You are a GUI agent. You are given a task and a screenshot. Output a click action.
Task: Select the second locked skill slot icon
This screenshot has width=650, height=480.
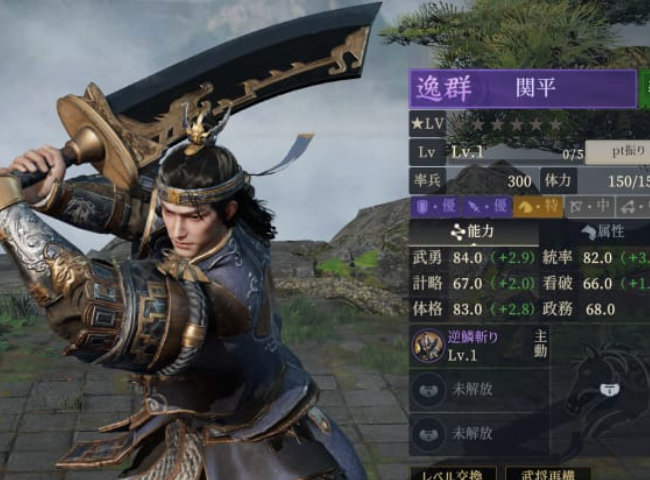coord(429,434)
